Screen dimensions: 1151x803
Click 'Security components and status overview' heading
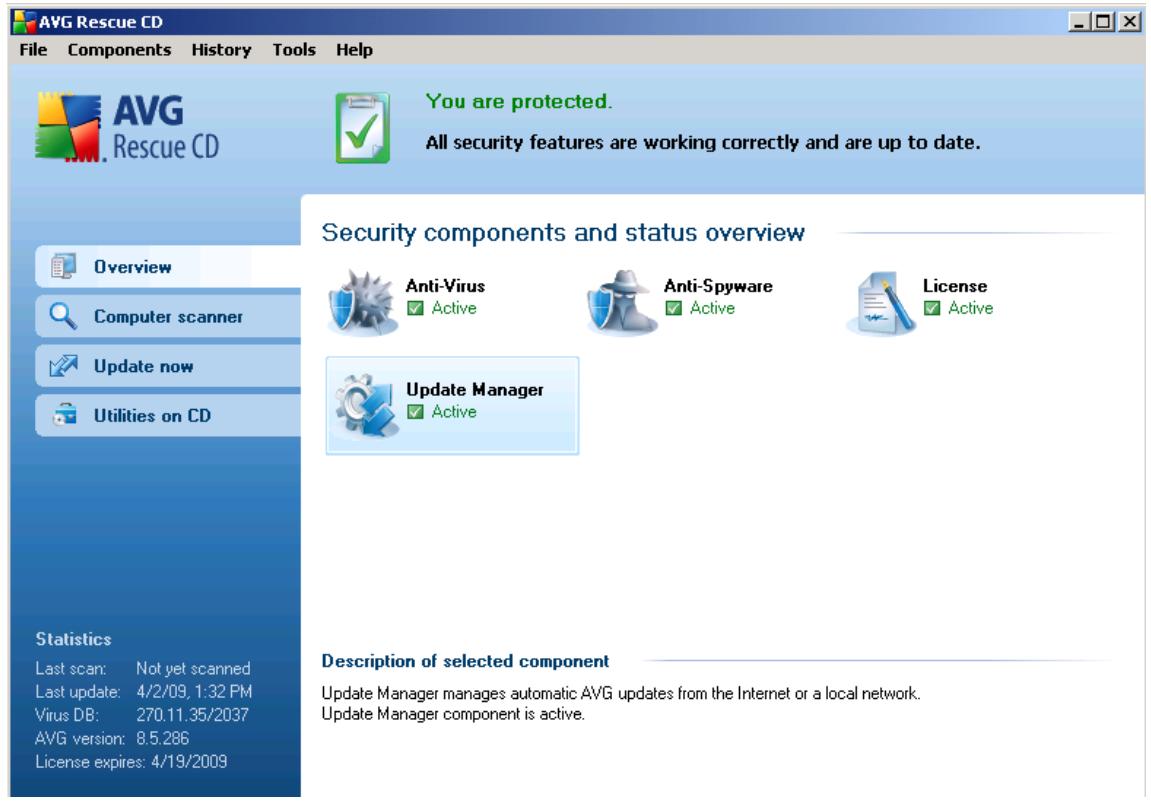click(x=563, y=233)
